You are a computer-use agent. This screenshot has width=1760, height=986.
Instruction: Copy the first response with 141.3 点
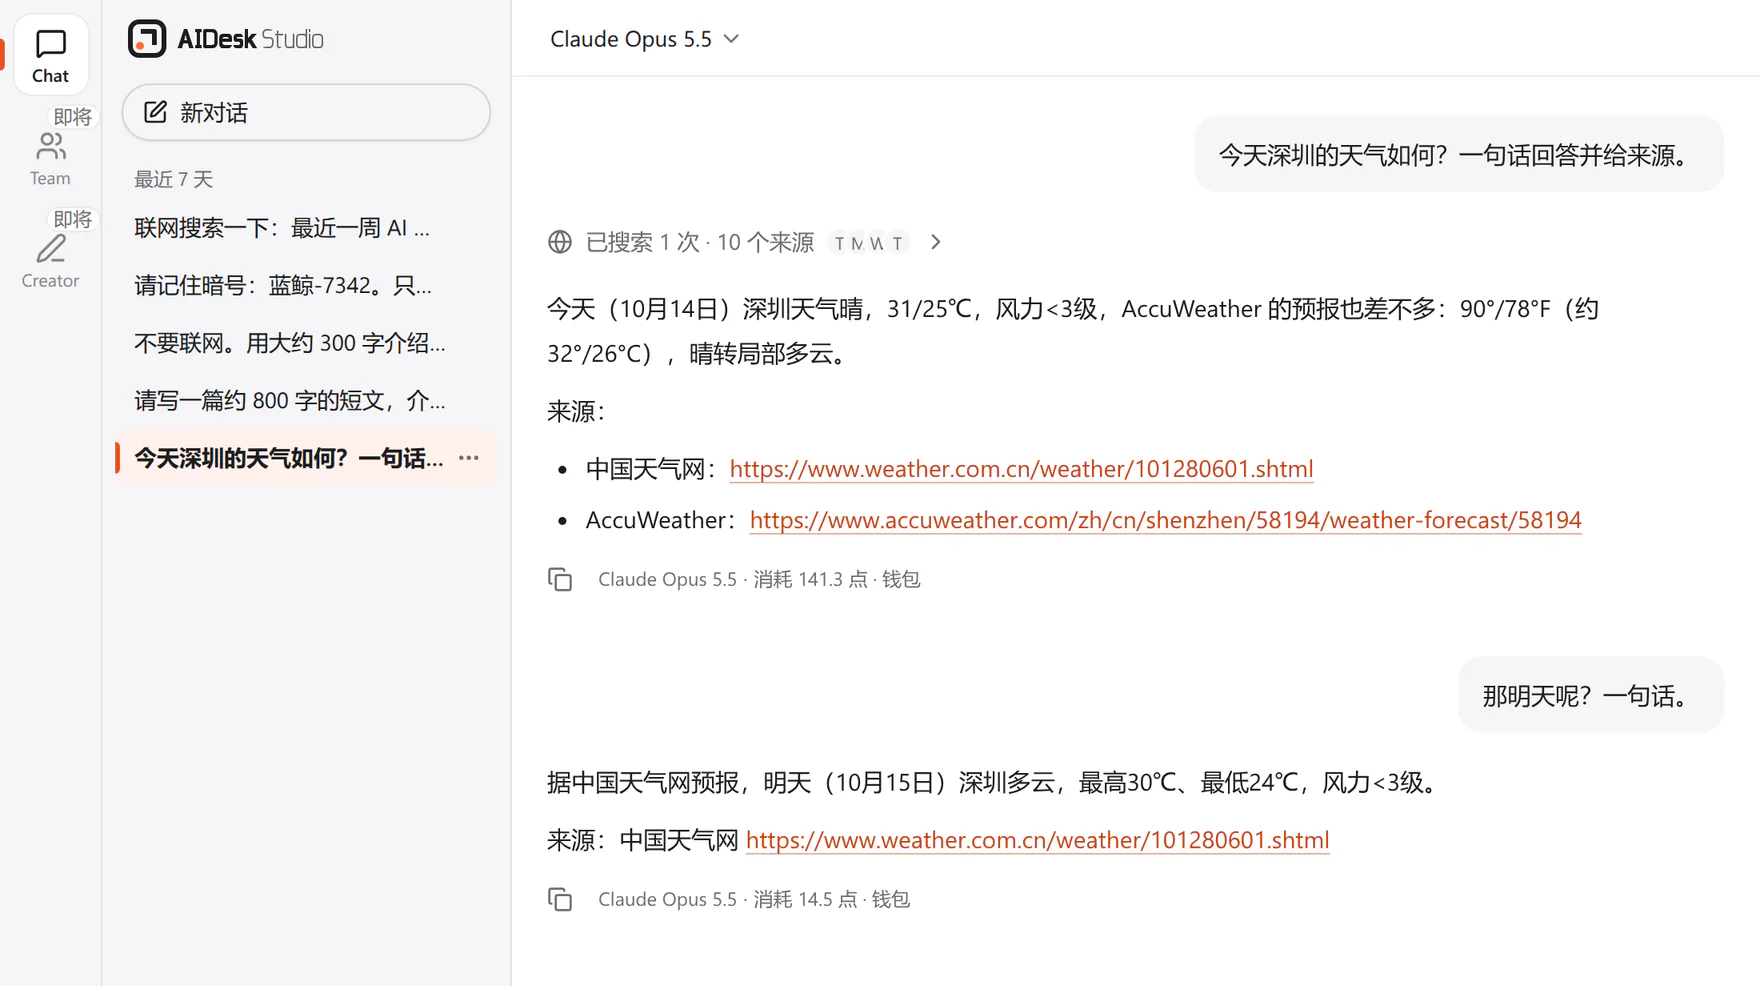(x=560, y=579)
